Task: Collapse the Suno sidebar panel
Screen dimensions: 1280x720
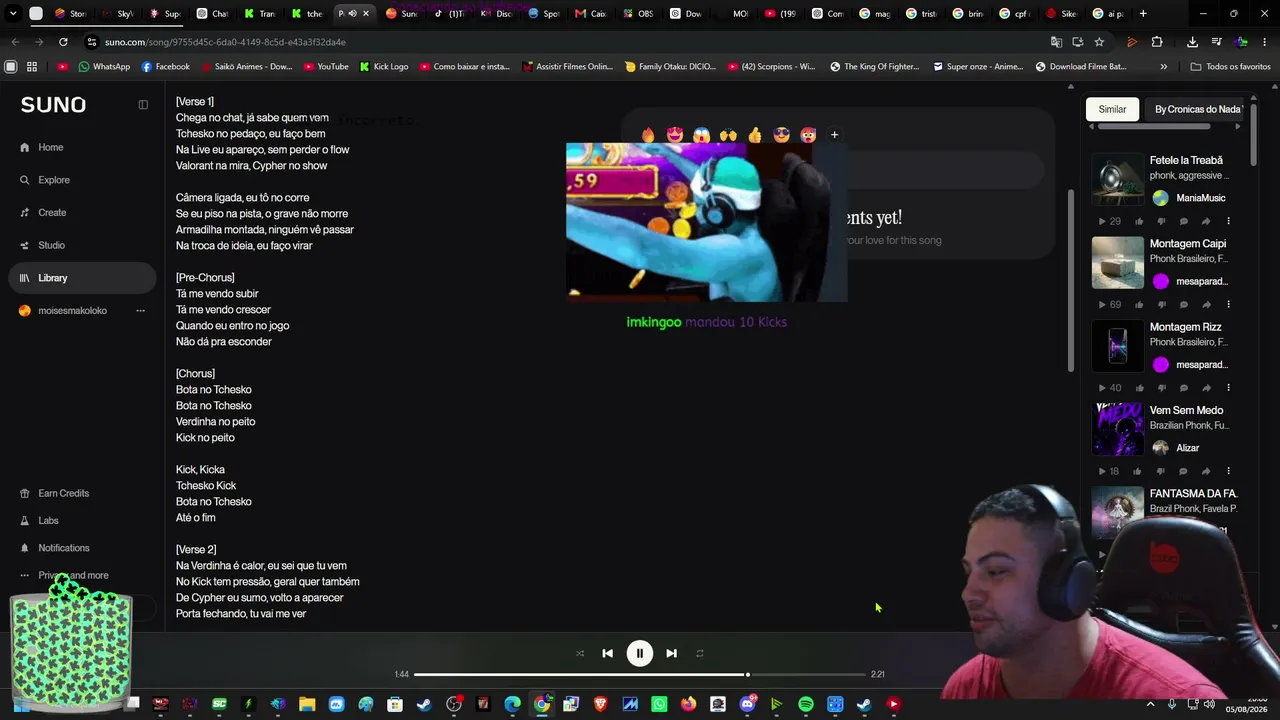Action: 143,105
